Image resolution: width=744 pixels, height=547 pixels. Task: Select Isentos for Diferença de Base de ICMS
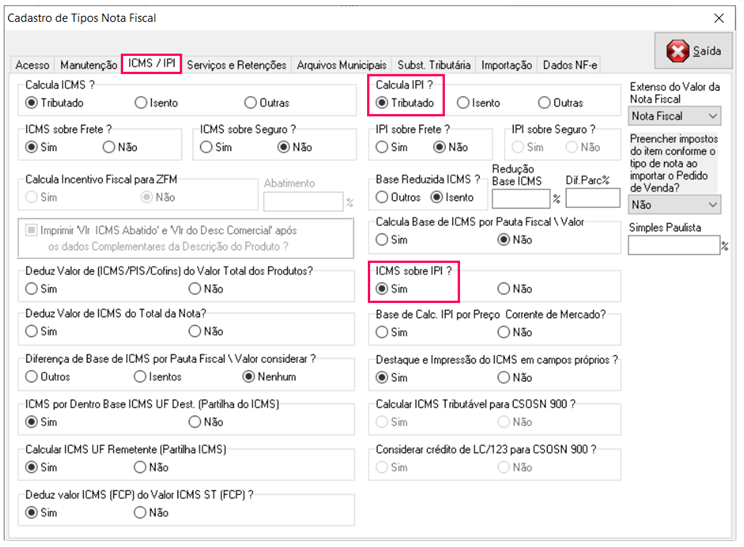point(141,377)
